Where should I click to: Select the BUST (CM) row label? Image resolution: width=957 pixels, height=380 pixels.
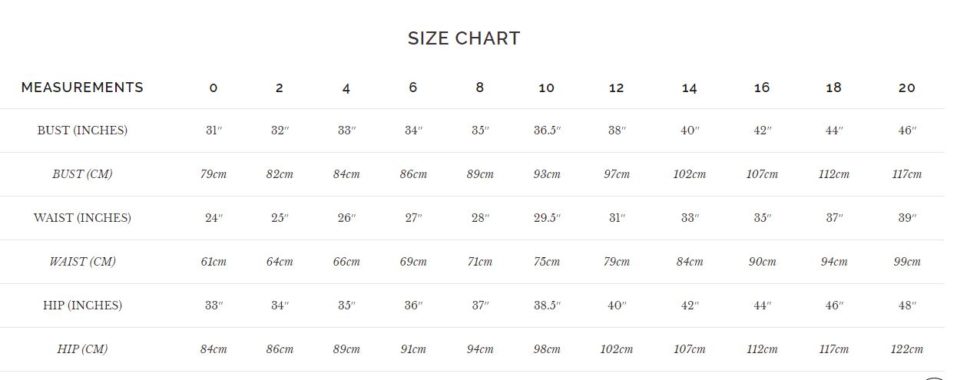click(82, 174)
